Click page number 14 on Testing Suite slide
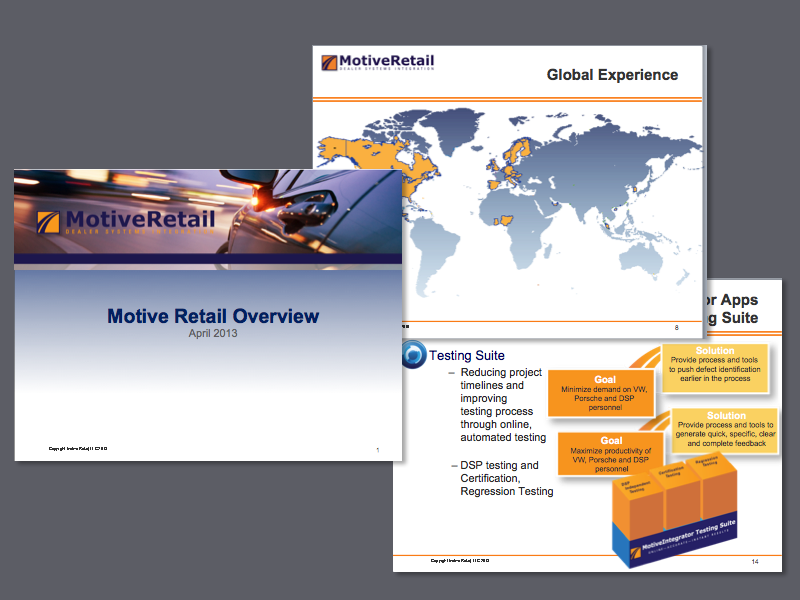 pyautogui.click(x=755, y=561)
